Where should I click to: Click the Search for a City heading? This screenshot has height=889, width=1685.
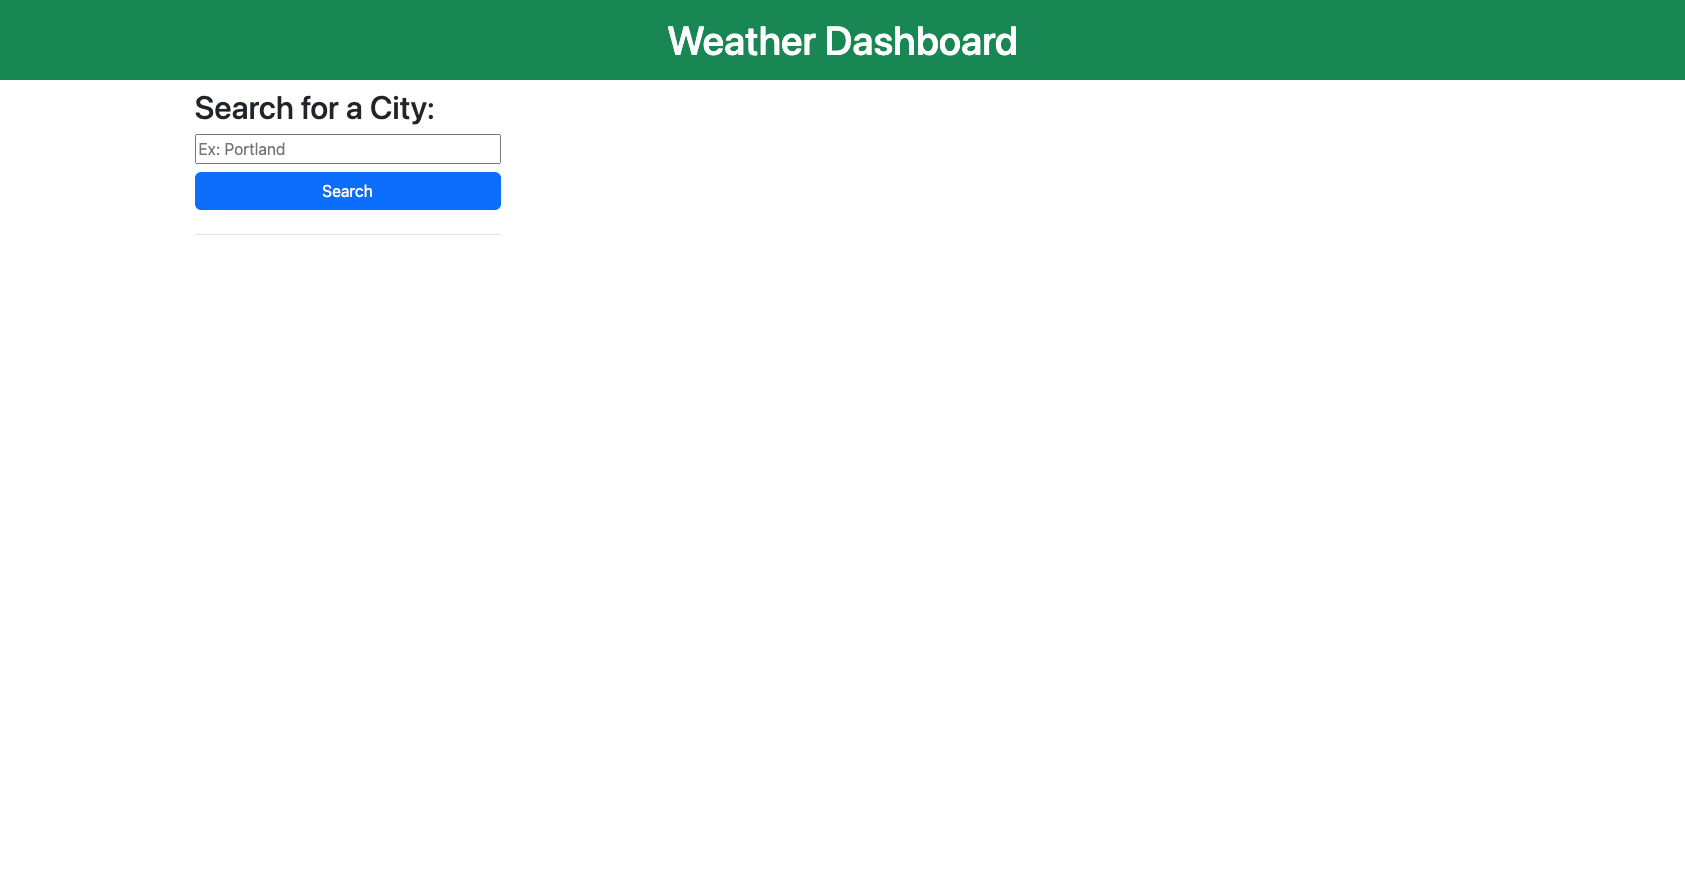pos(315,107)
